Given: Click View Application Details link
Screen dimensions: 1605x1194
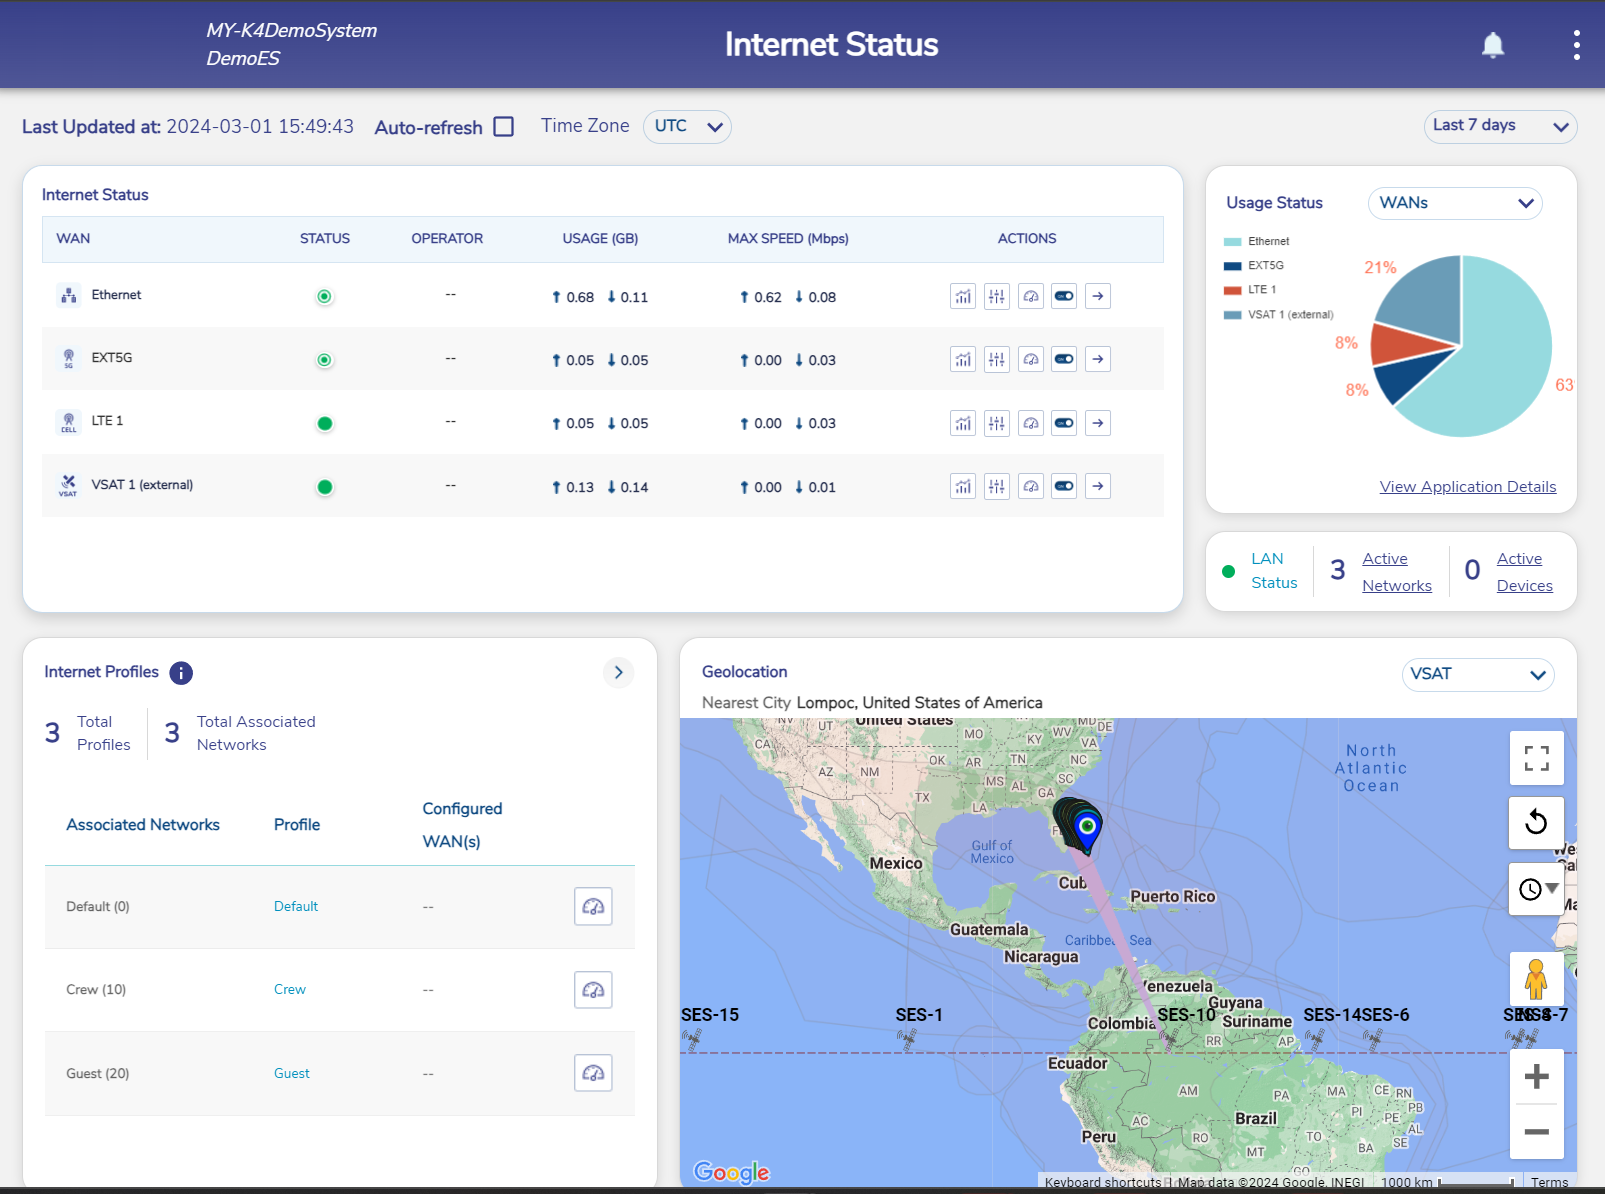Looking at the screenshot, I should click(1467, 487).
